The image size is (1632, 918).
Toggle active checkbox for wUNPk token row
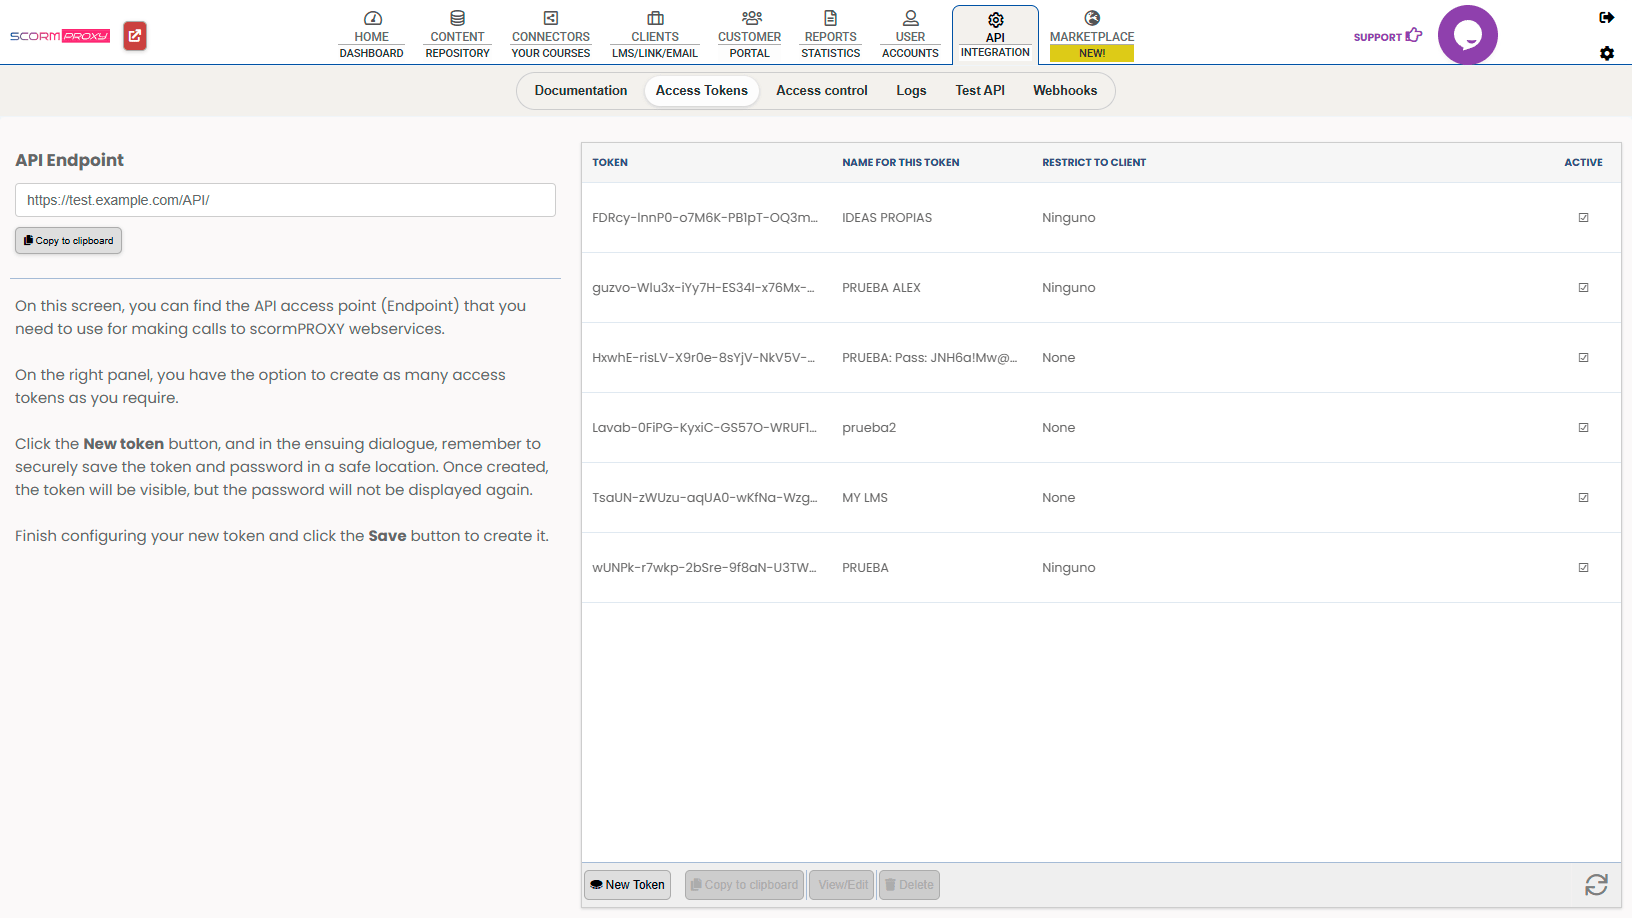(1583, 567)
